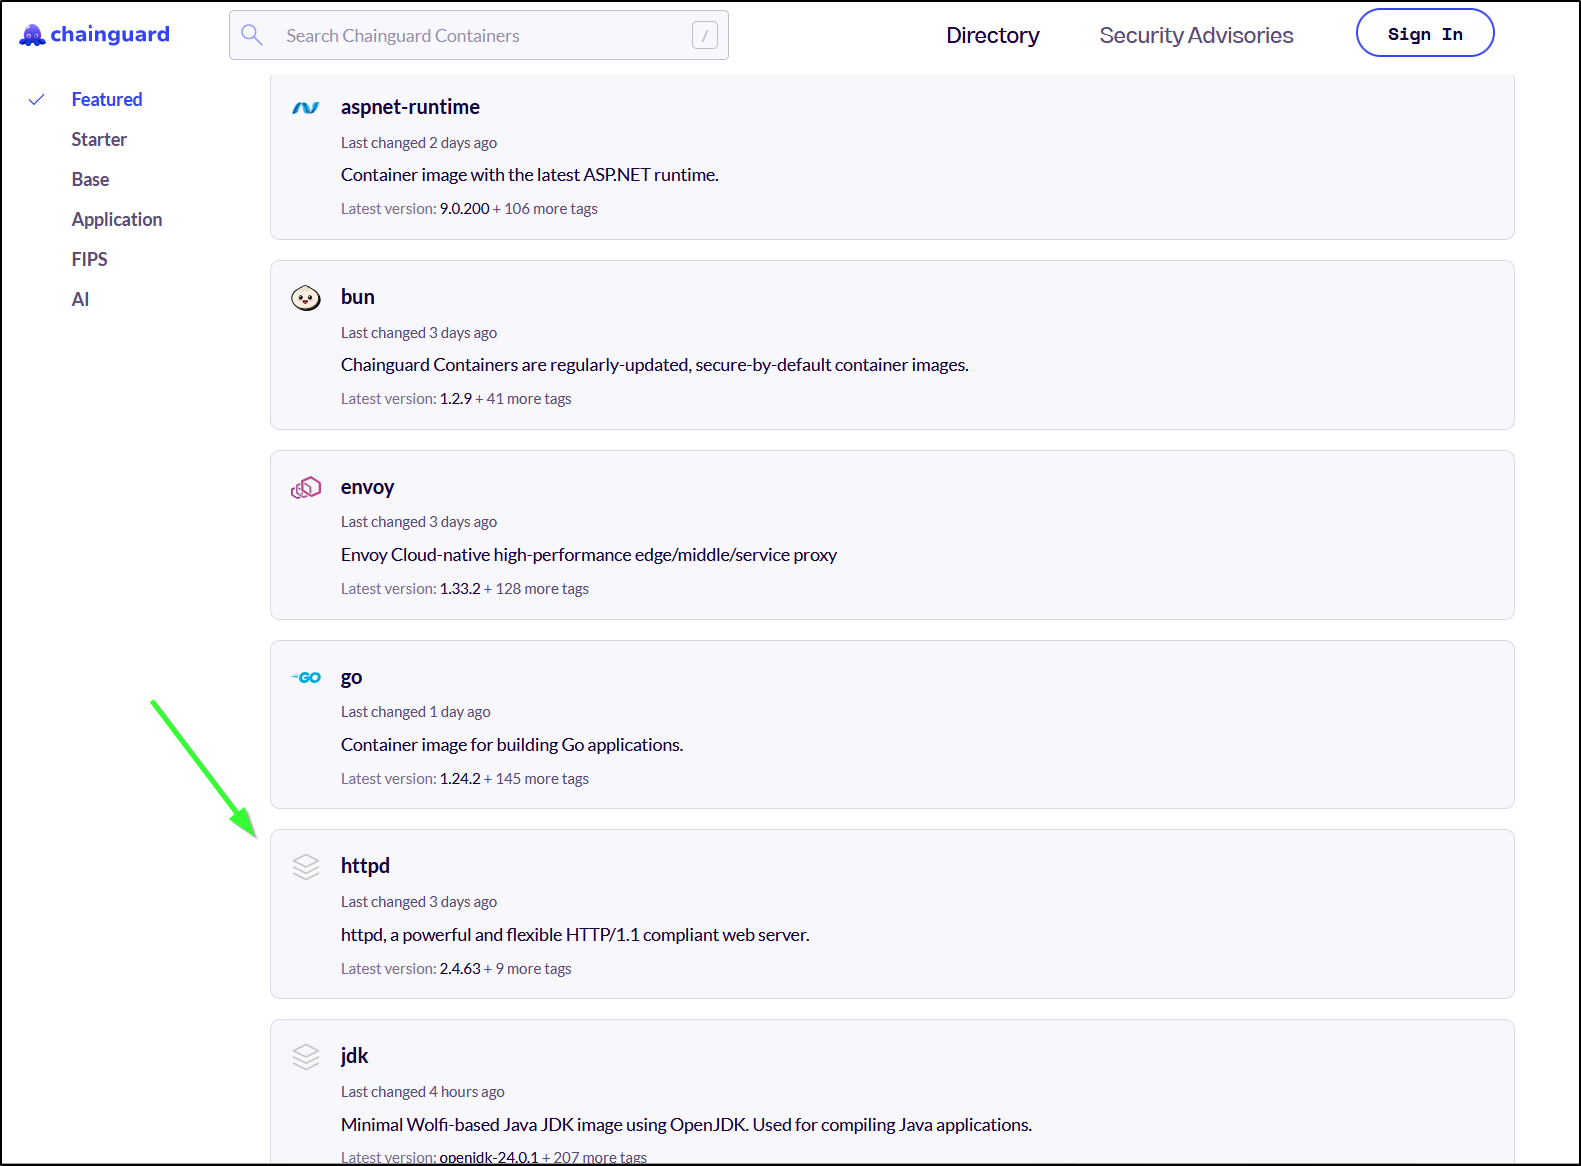This screenshot has width=1581, height=1166.
Task: Click bun version 1.2.9 text
Action: pyautogui.click(x=456, y=399)
